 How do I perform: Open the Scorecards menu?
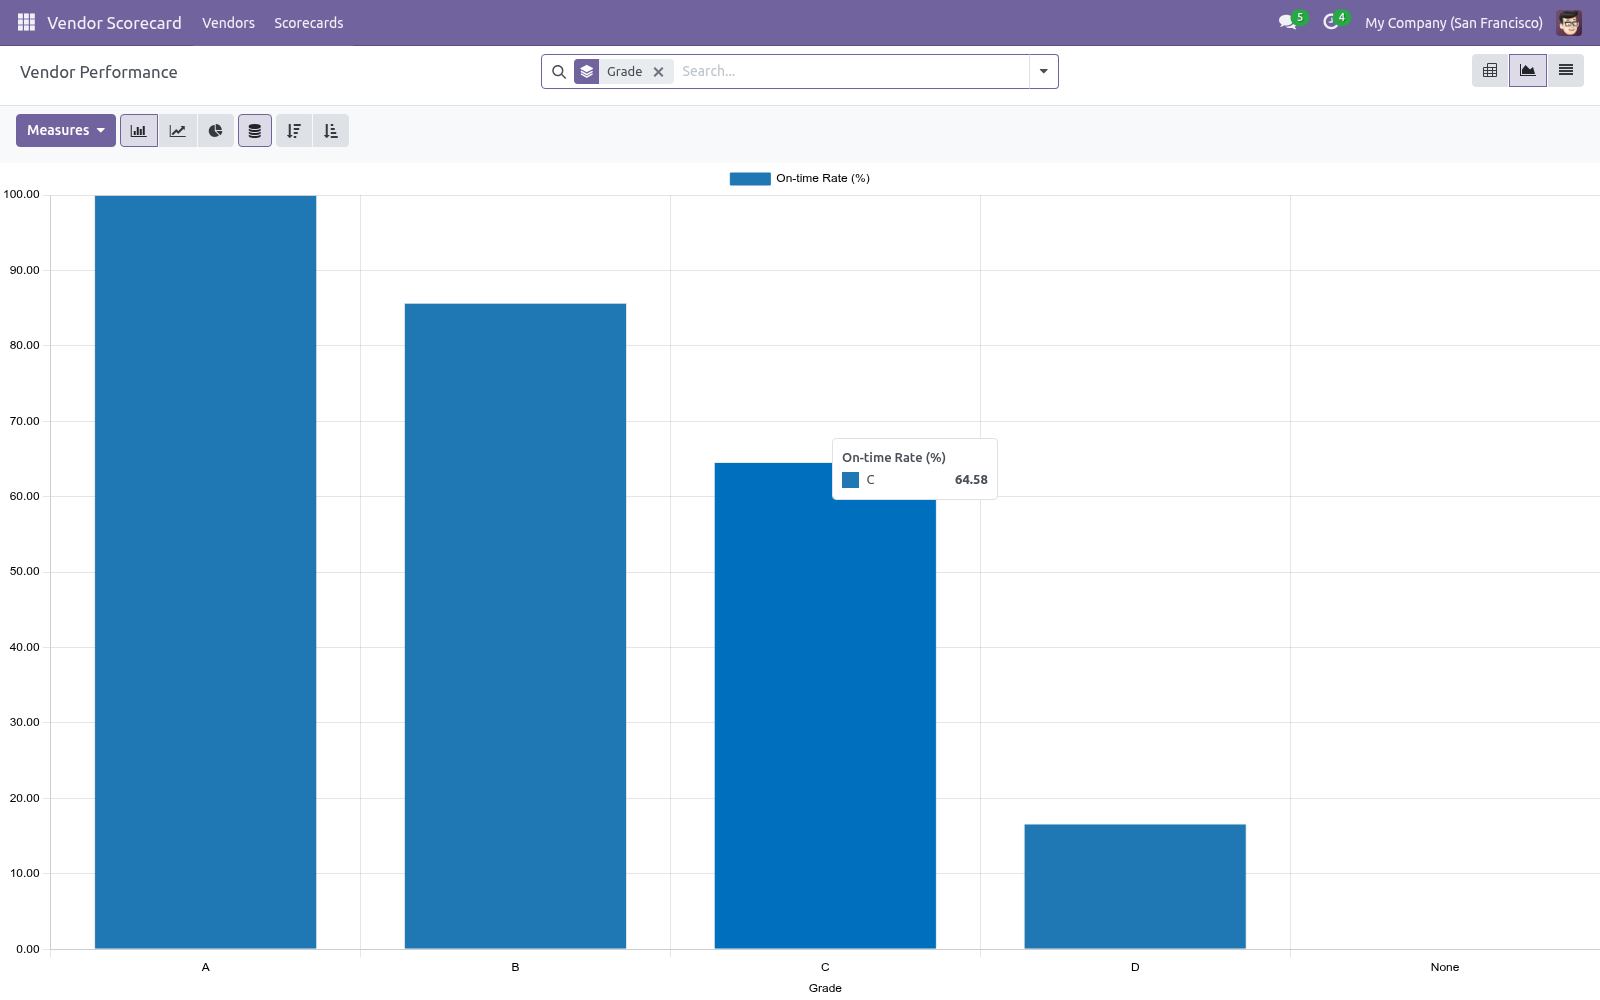click(x=309, y=23)
